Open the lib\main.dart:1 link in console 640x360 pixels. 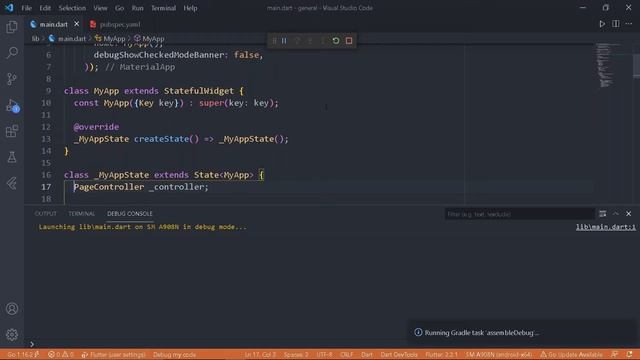pyautogui.click(x=606, y=227)
